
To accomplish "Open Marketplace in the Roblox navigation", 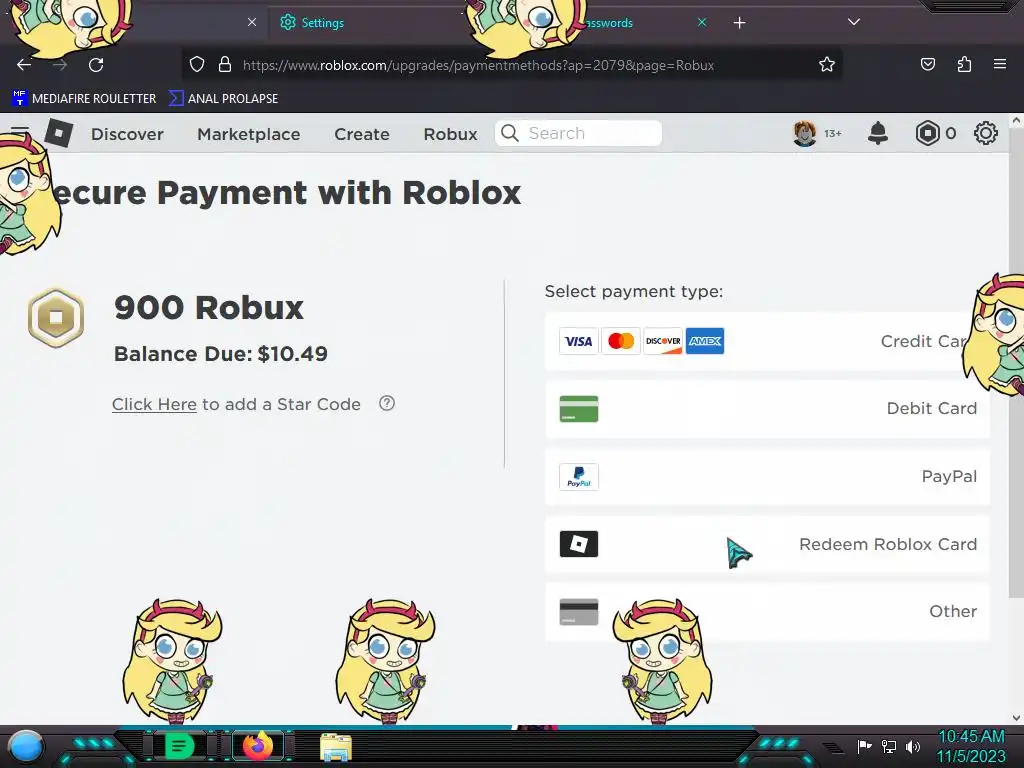I will 249,134.
